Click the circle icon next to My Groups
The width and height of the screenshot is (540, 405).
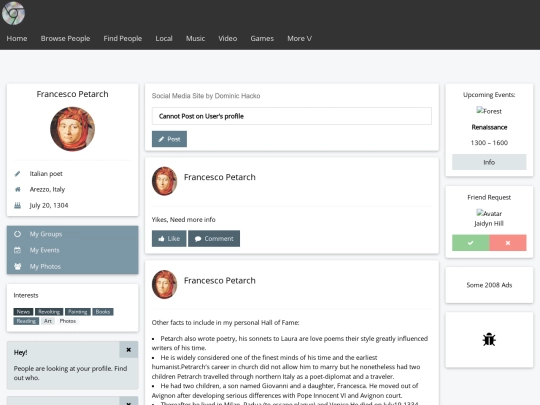coord(18,234)
